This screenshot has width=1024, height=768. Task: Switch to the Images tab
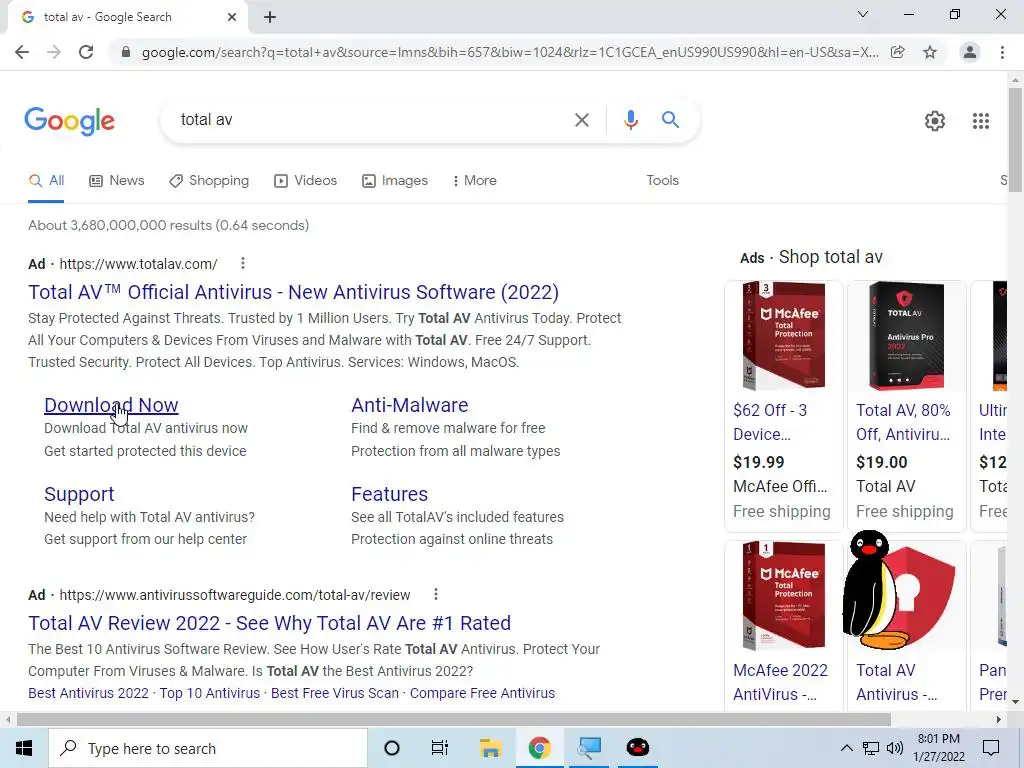[394, 181]
